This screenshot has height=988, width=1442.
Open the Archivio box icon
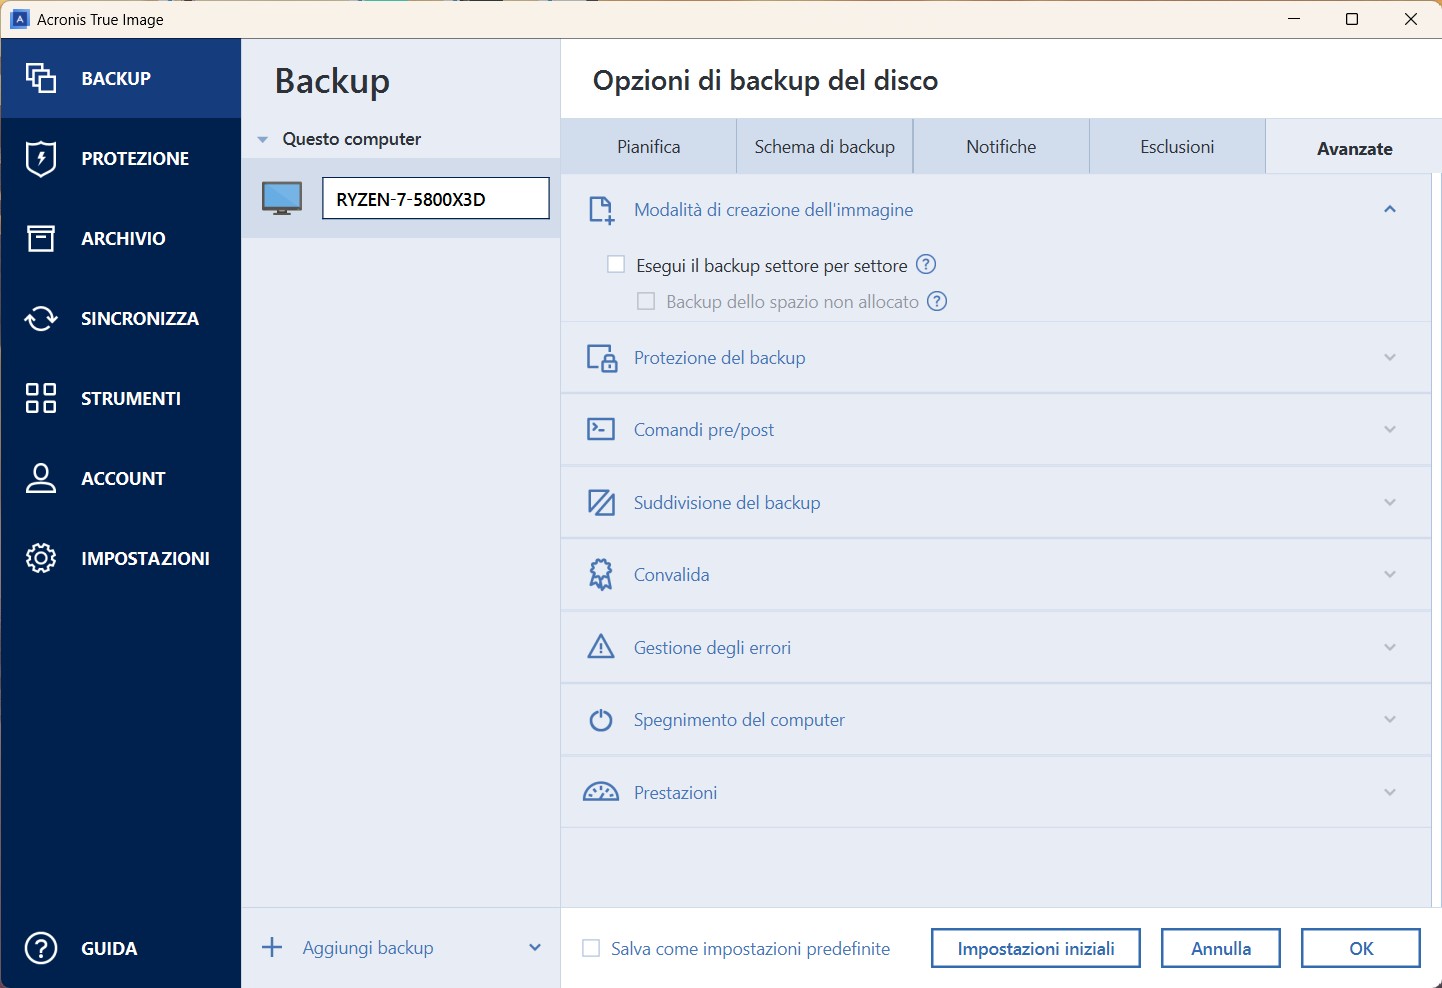(x=40, y=238)
